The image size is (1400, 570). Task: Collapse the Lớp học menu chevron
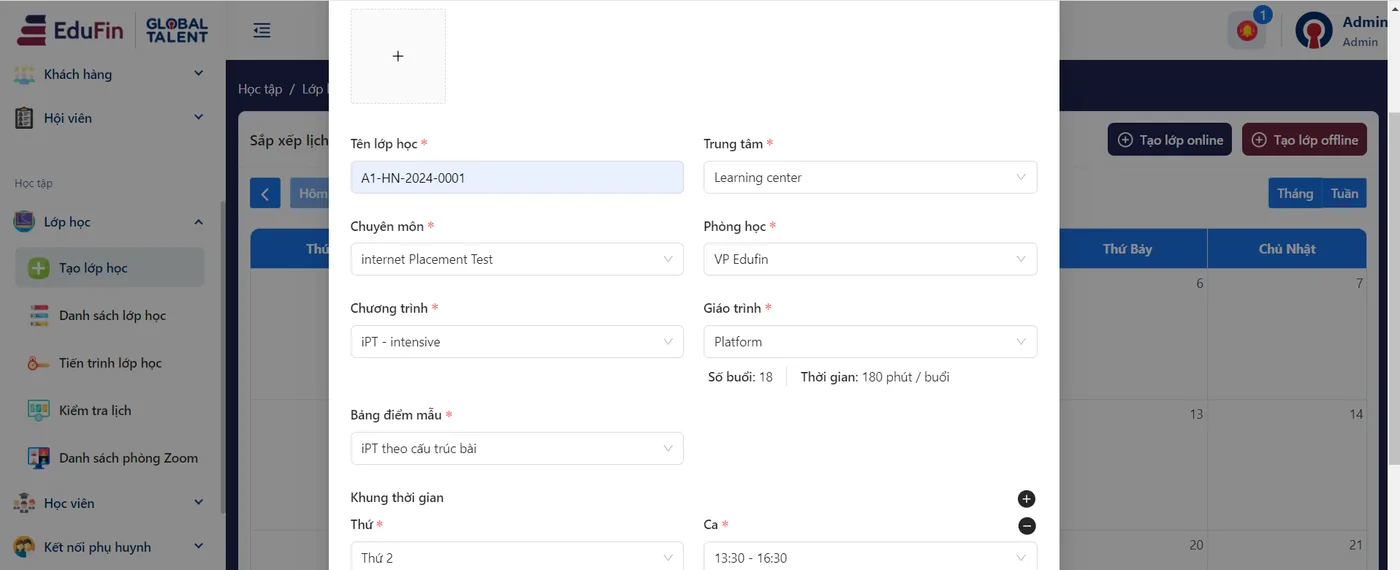(x=198, y=222)
